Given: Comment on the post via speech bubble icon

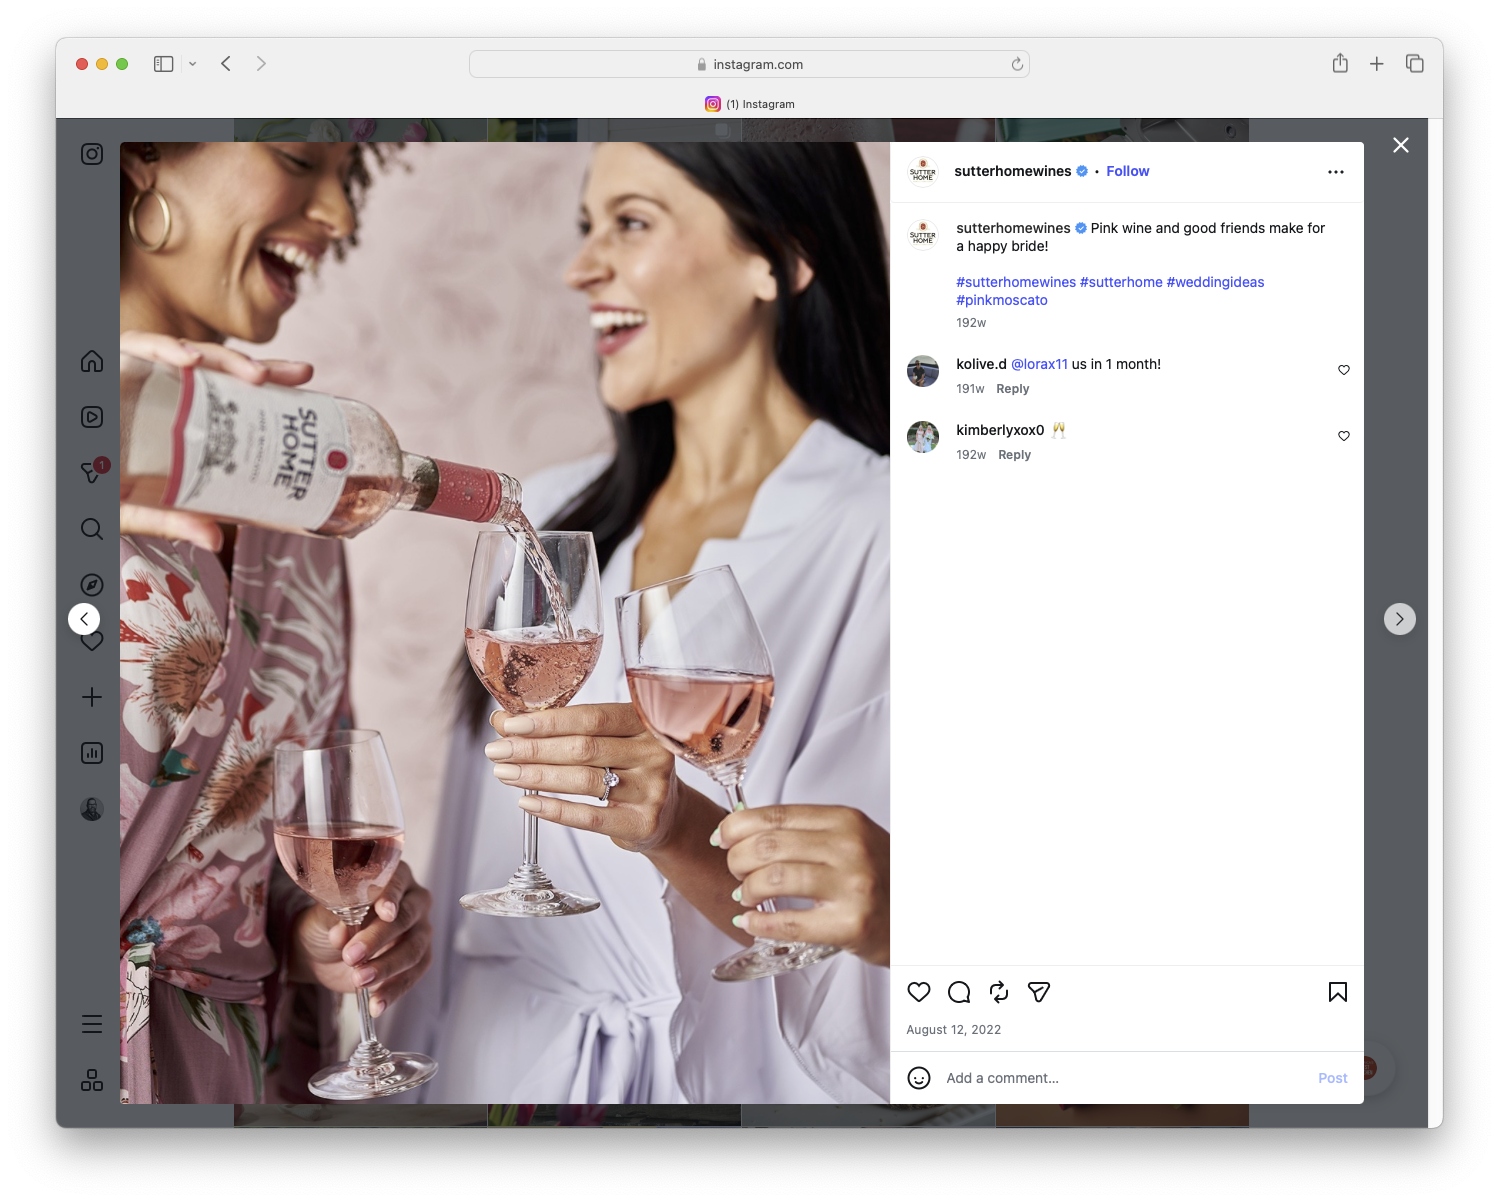Looking at the screenshot, I should click(958, 992).
